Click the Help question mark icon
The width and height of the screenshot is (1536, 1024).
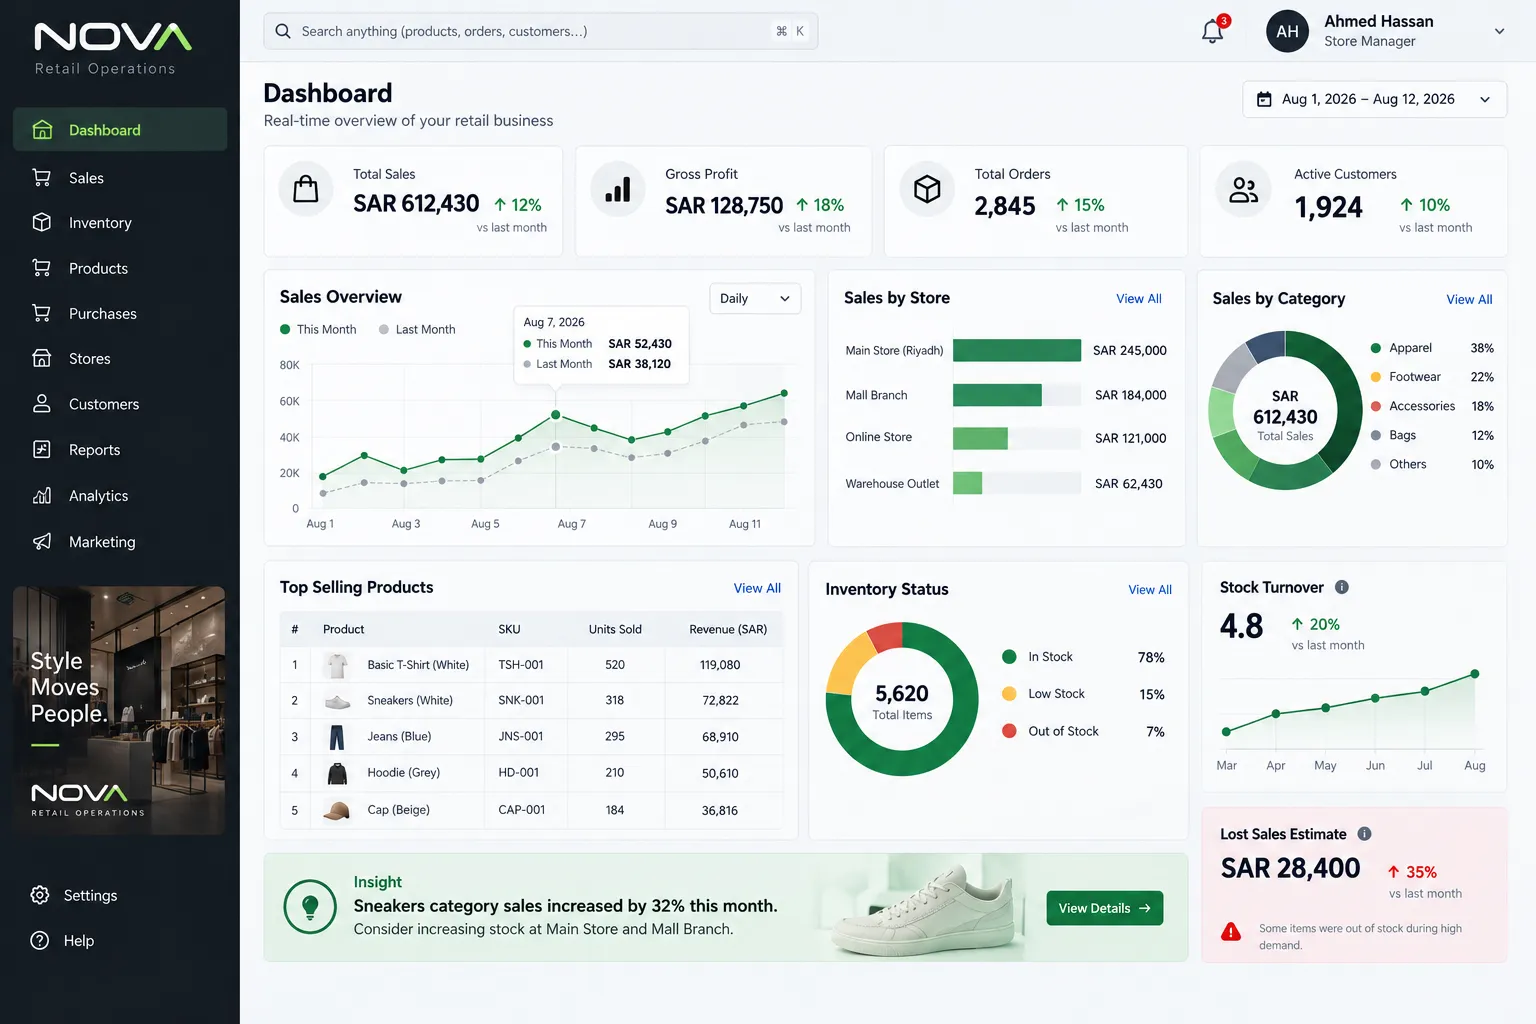pyautogui.click(x=40, y=940)
